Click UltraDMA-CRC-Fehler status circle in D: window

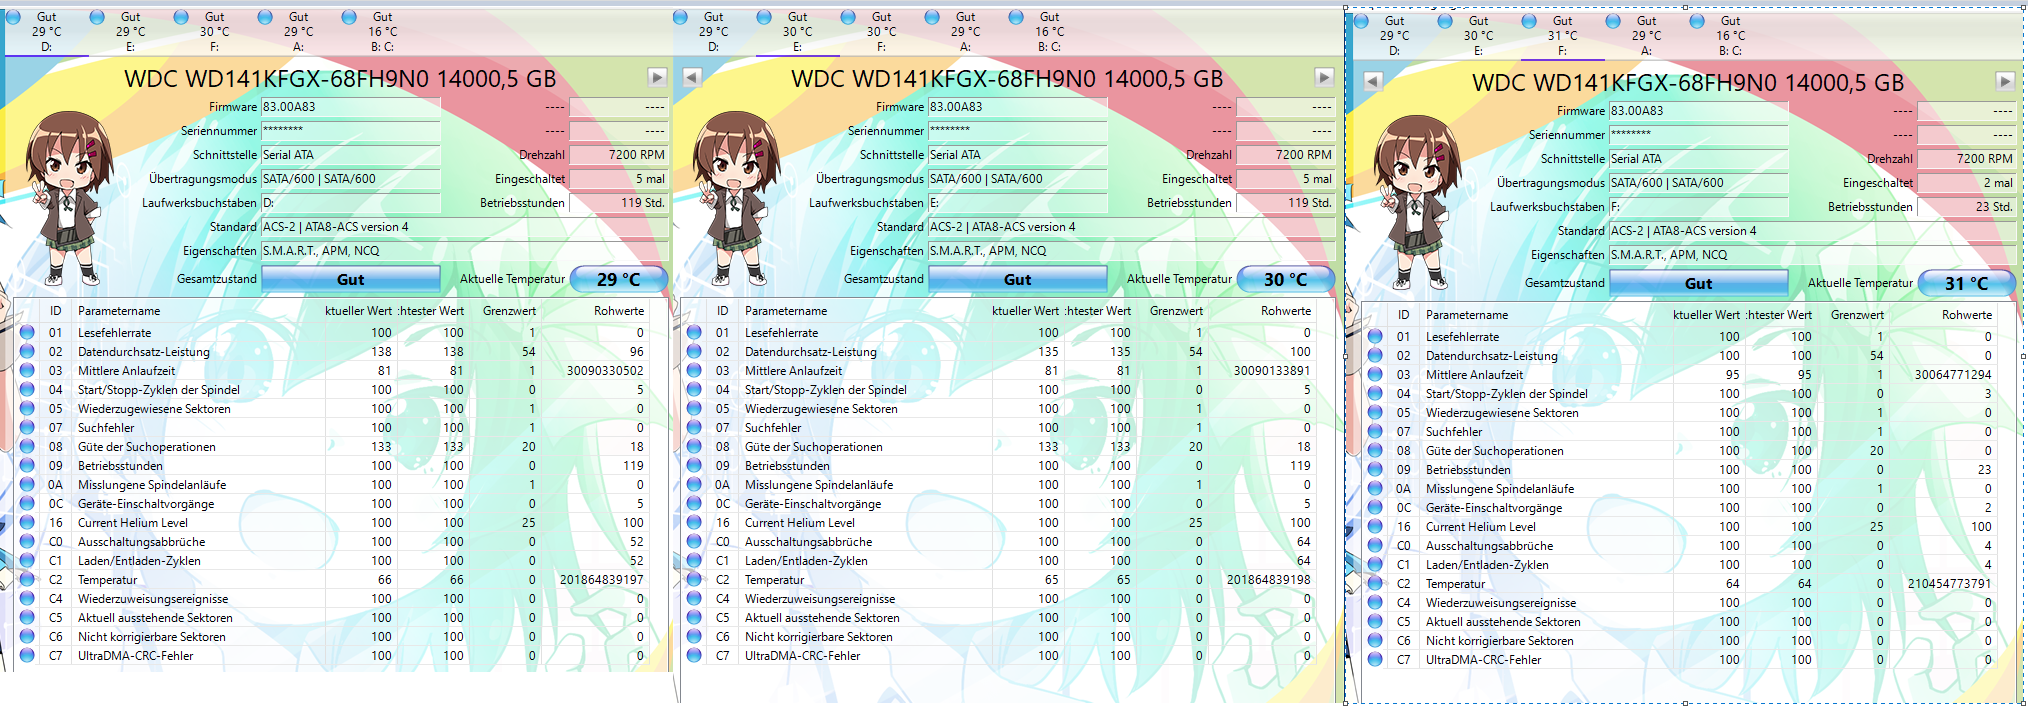pos(27,656)
